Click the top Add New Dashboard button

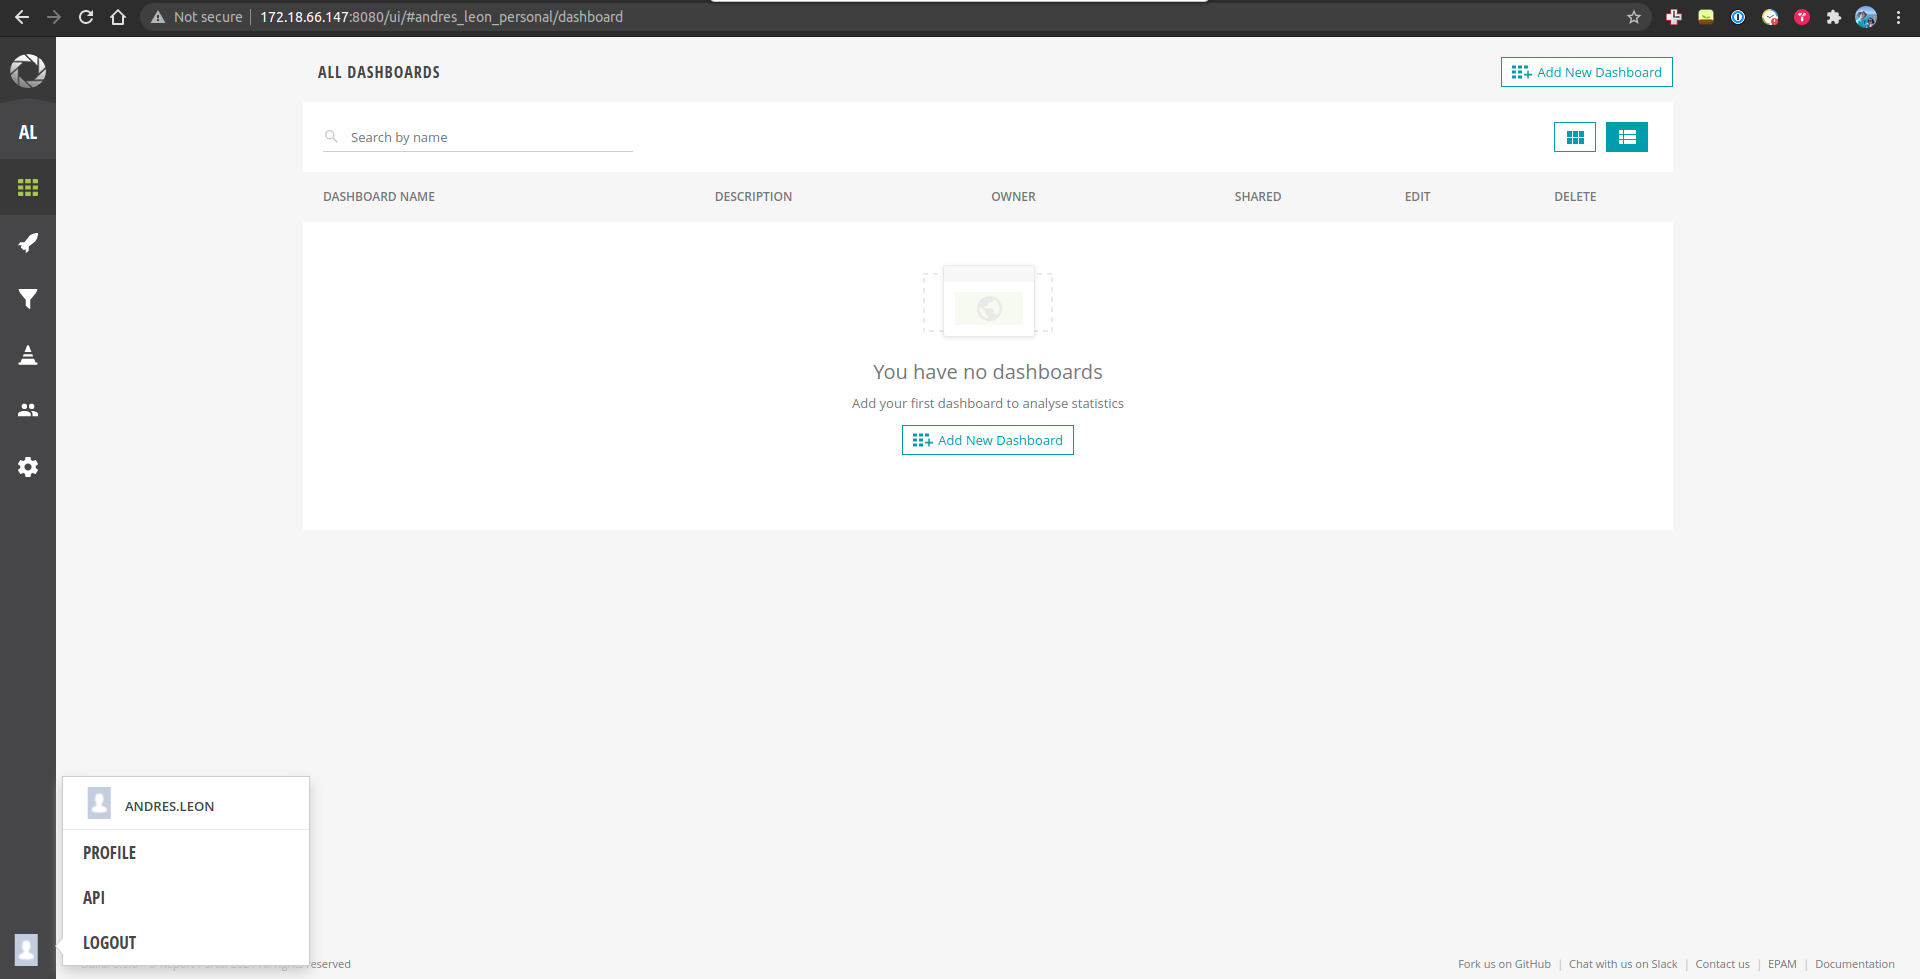(1587, 72)
